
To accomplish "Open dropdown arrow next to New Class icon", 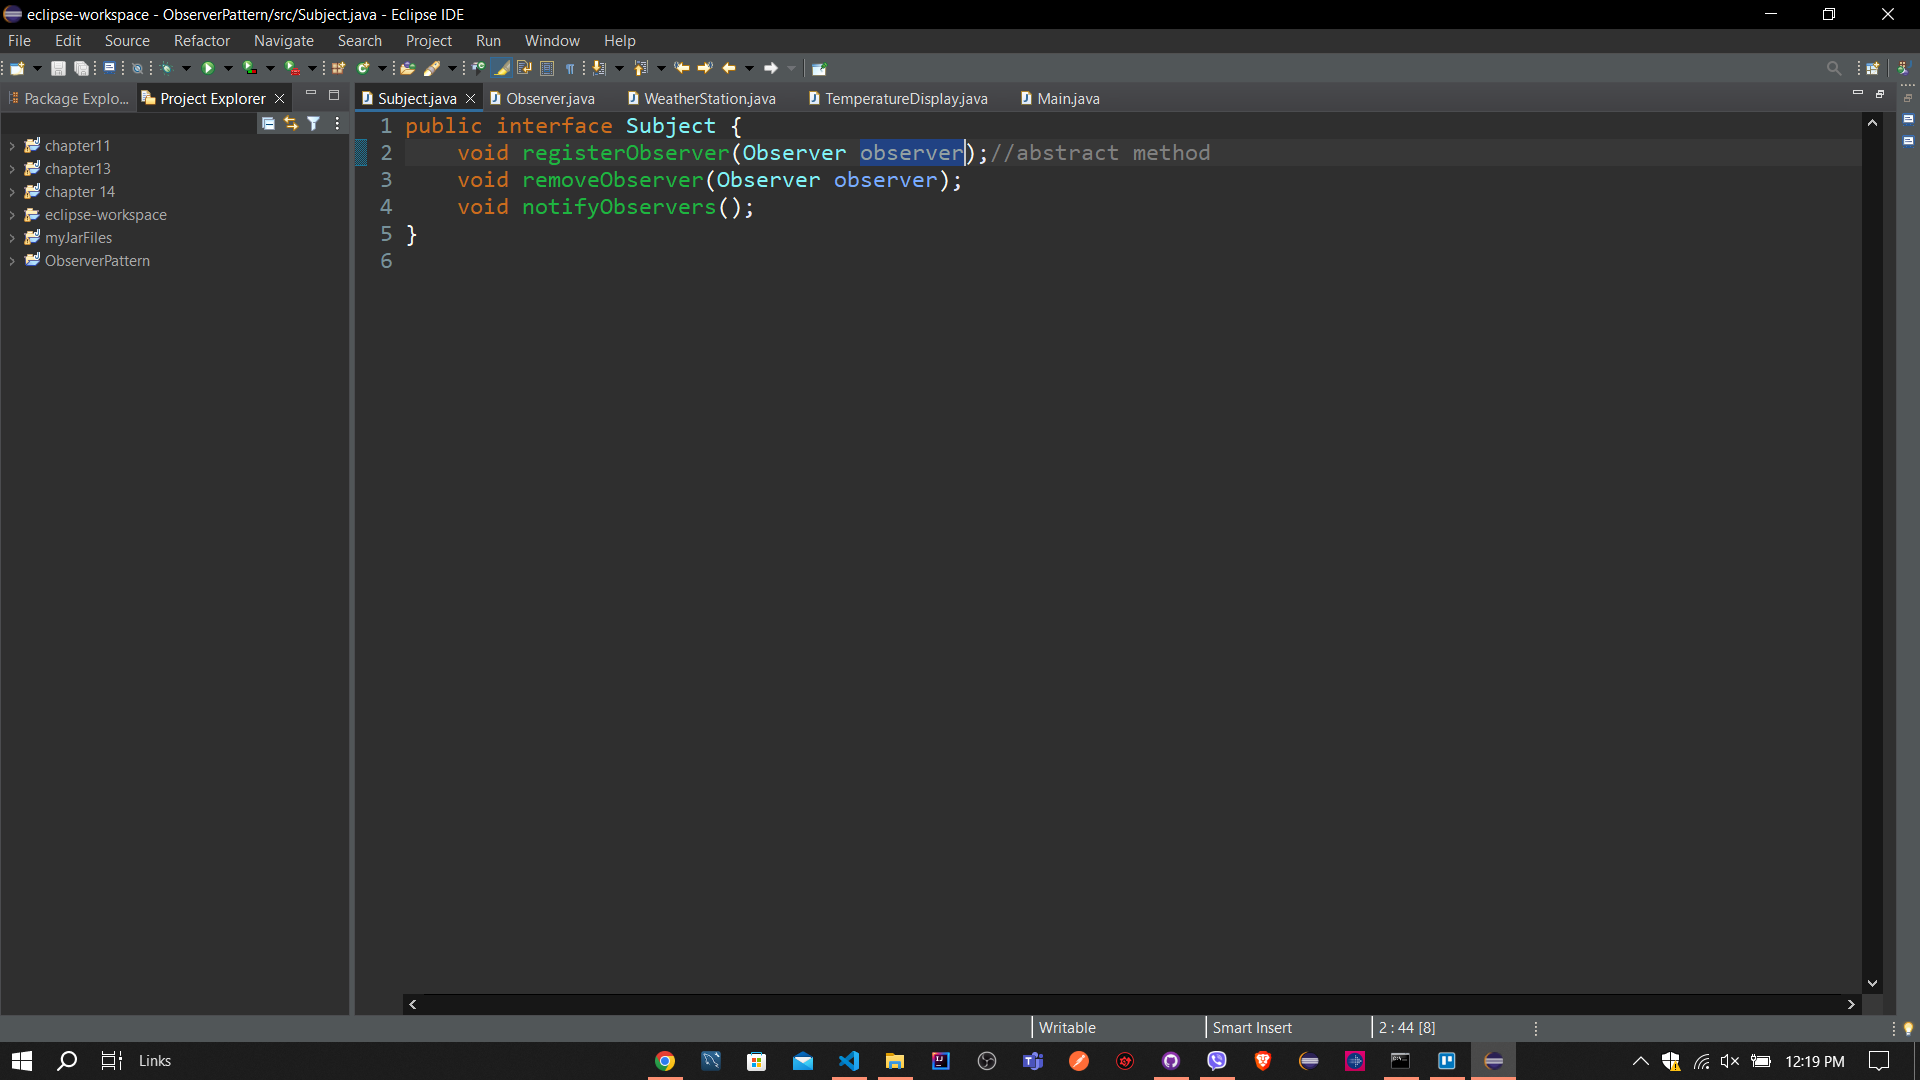I will (x=382, y=68).
